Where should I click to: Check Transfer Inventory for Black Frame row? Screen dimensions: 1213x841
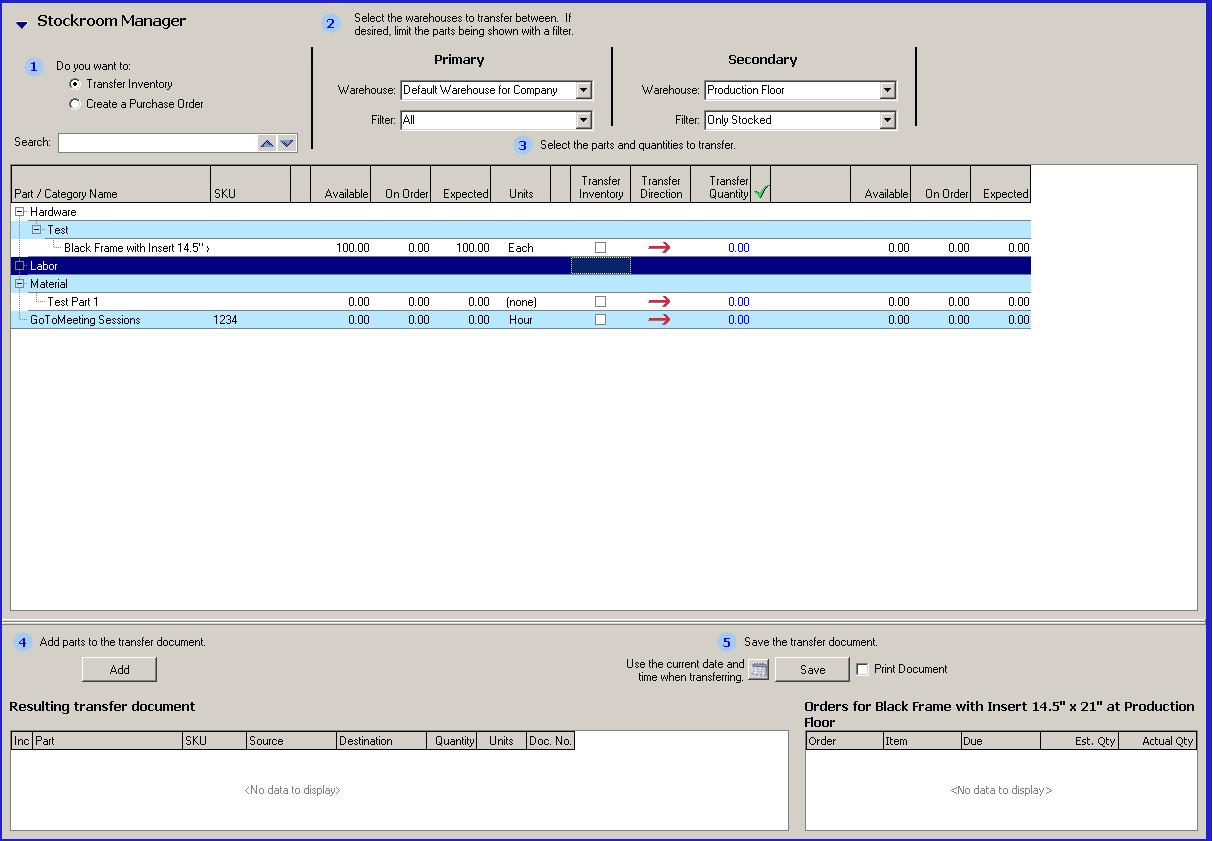pos(600,248)
